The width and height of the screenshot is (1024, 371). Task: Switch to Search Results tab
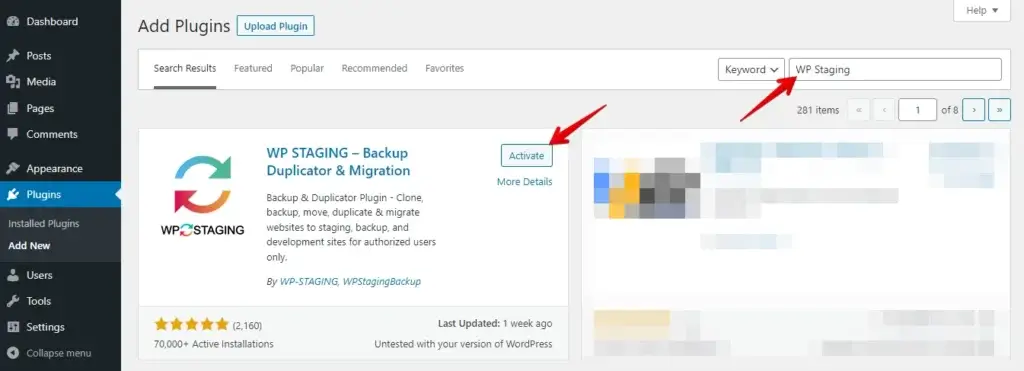point(185,69)
